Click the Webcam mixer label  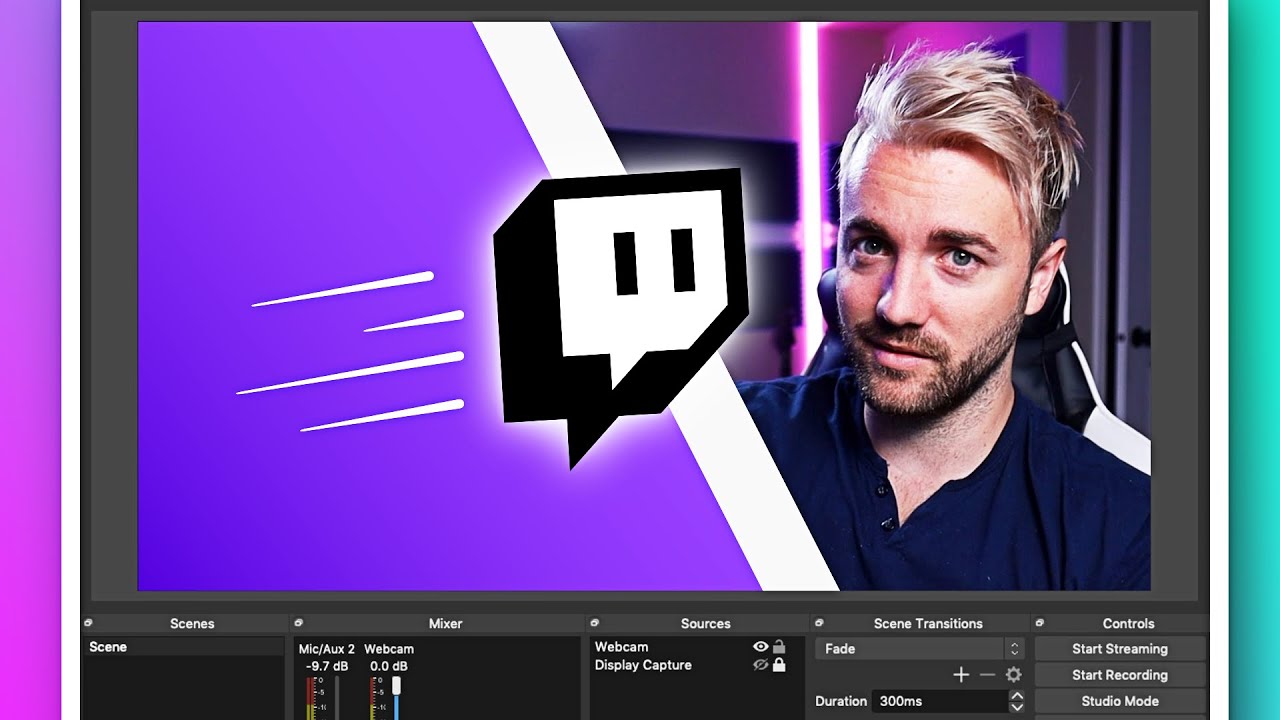tap(389, 649)
